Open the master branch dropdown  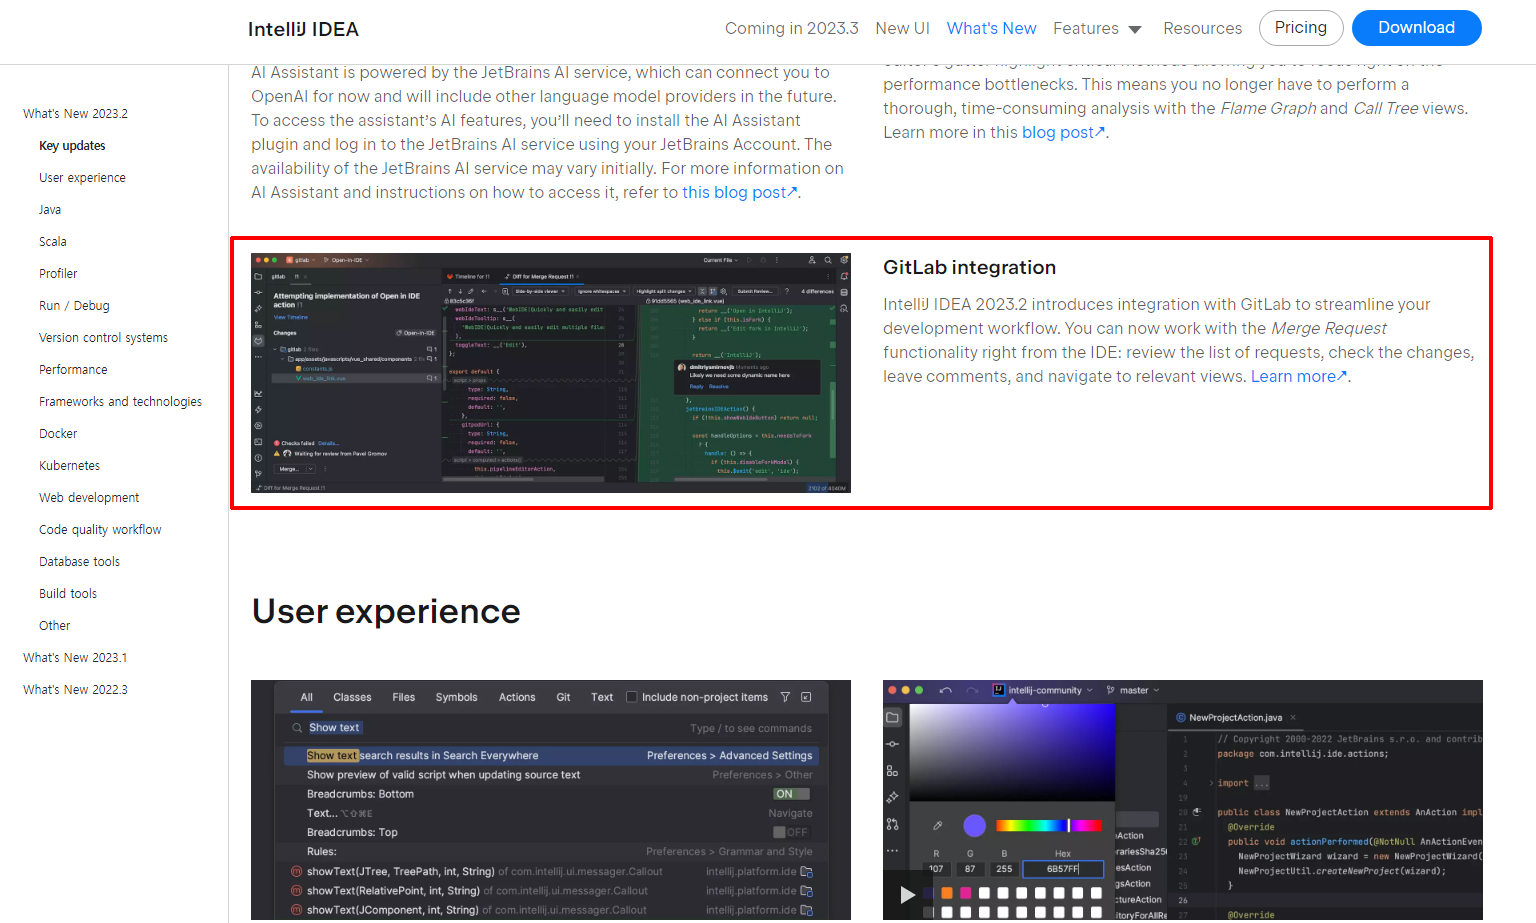pyautogui.click(x=1133, y=690)
